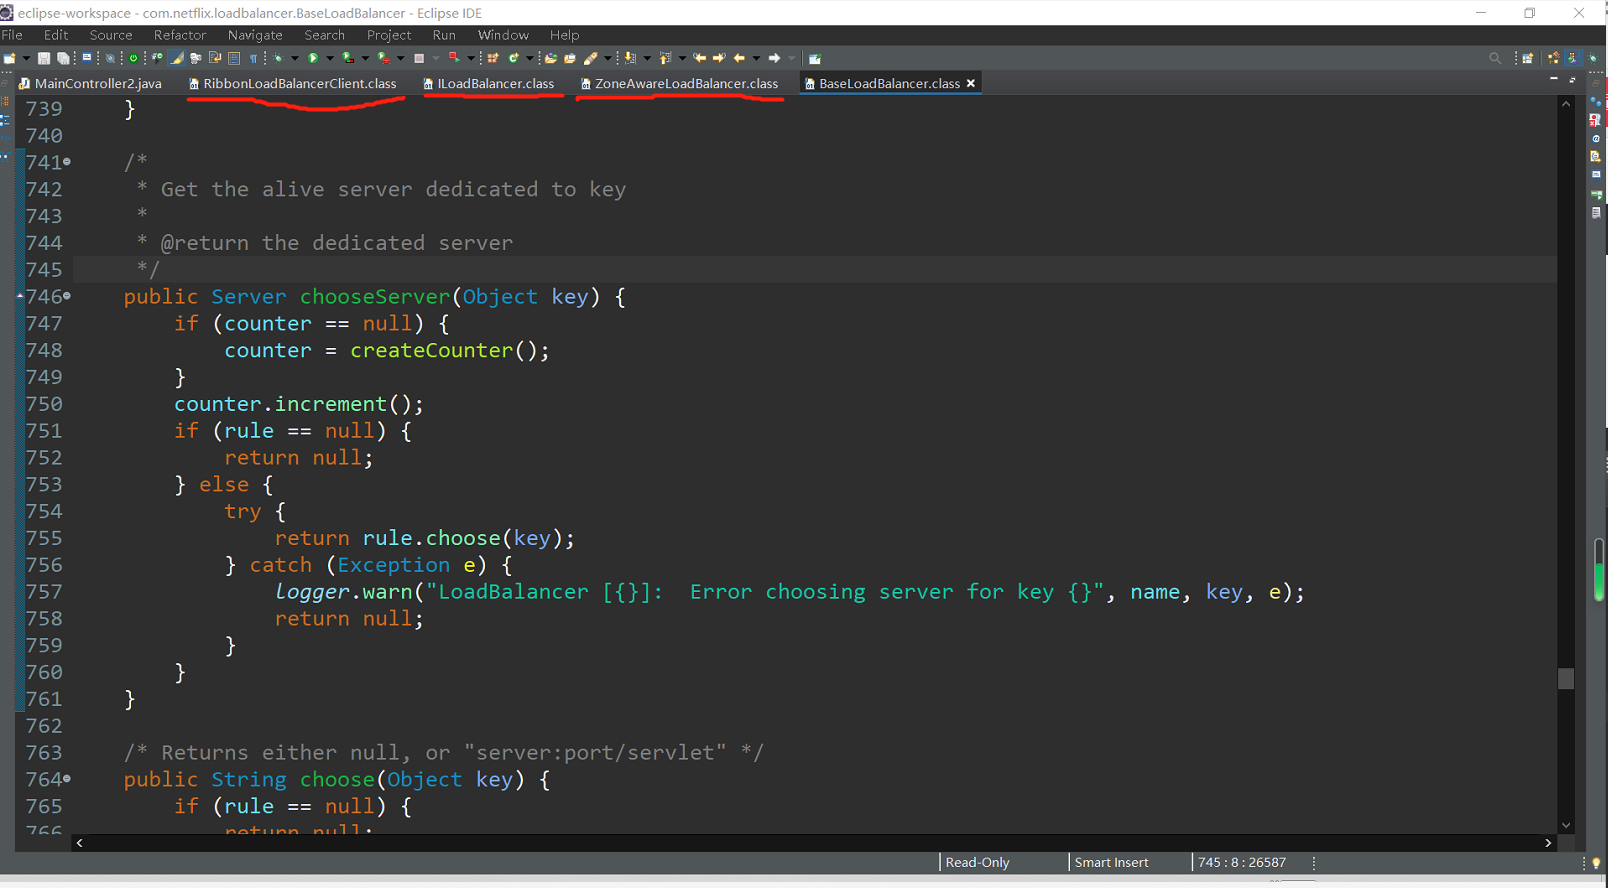The height and width of the screenshot is (888, 1608).
Task: Open the File menu
Action: 12,35
